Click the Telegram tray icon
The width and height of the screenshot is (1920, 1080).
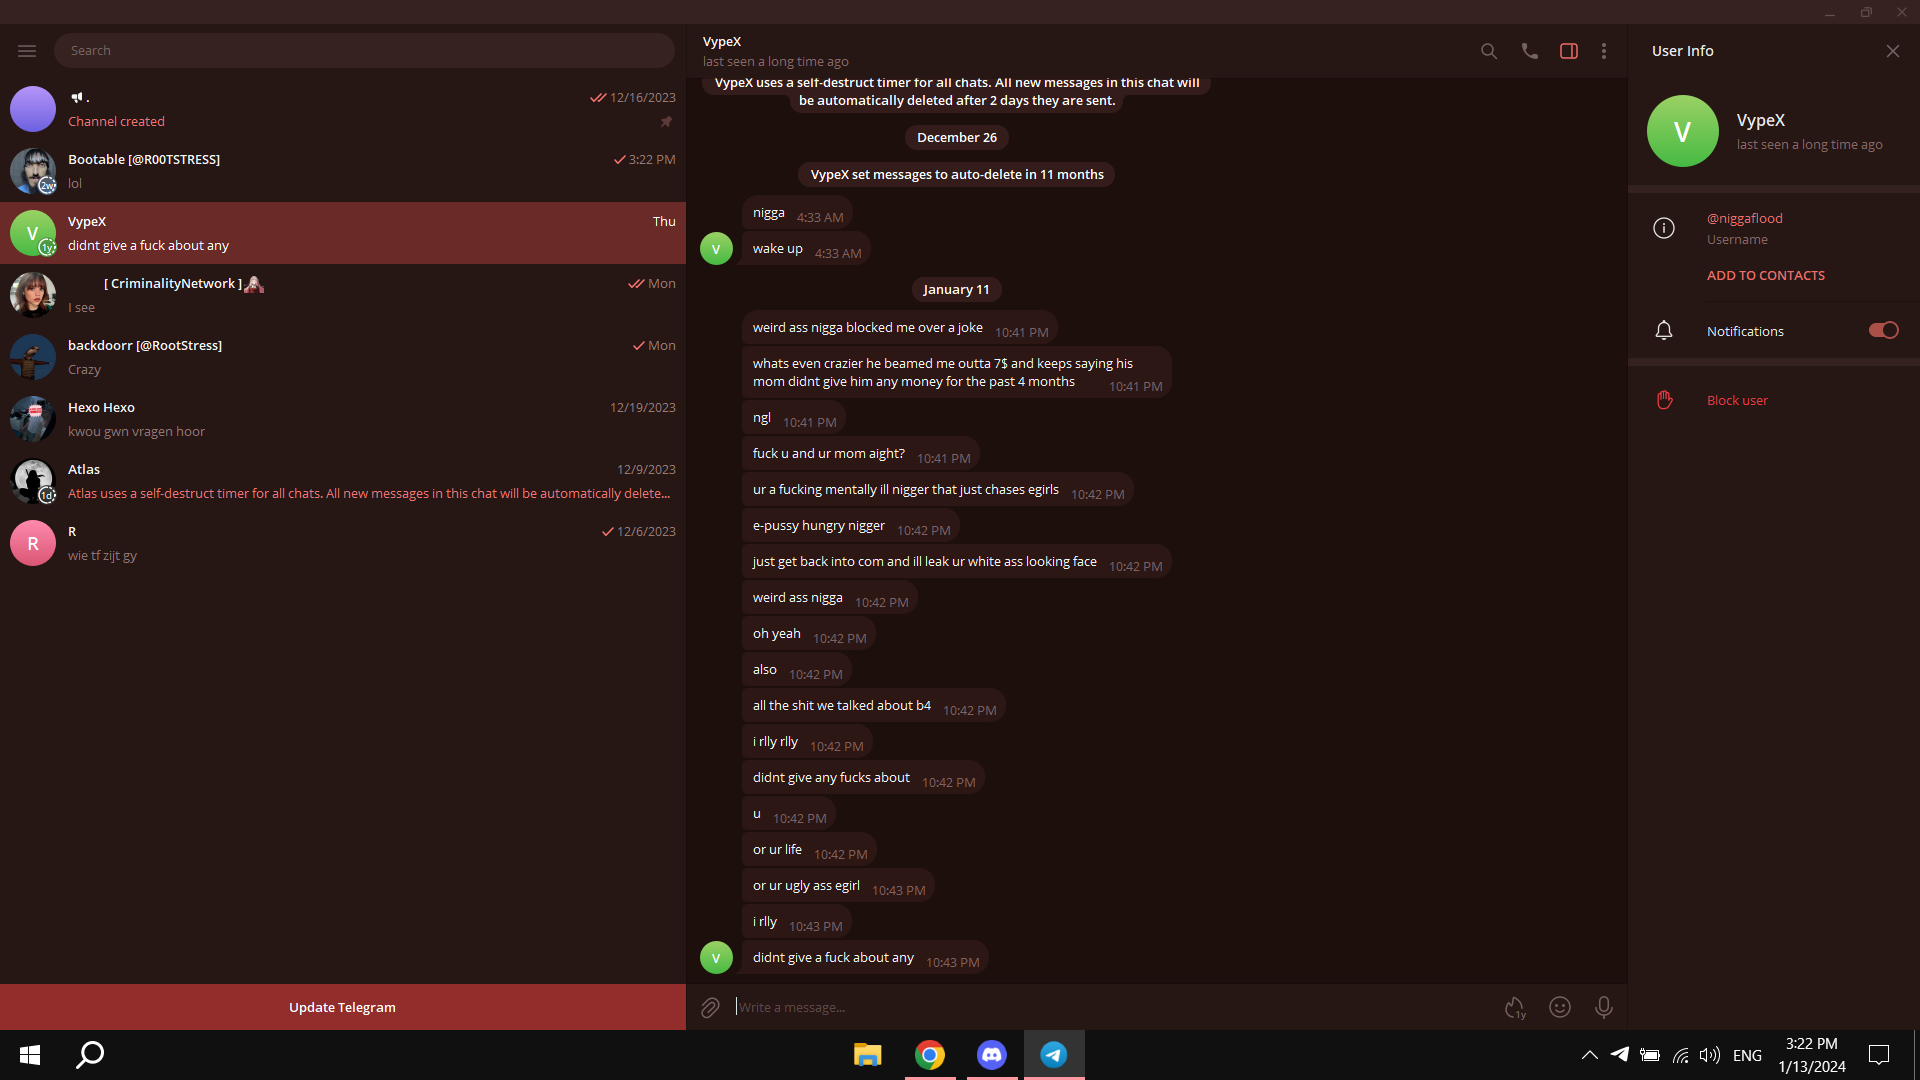tap(1620, 1054)
